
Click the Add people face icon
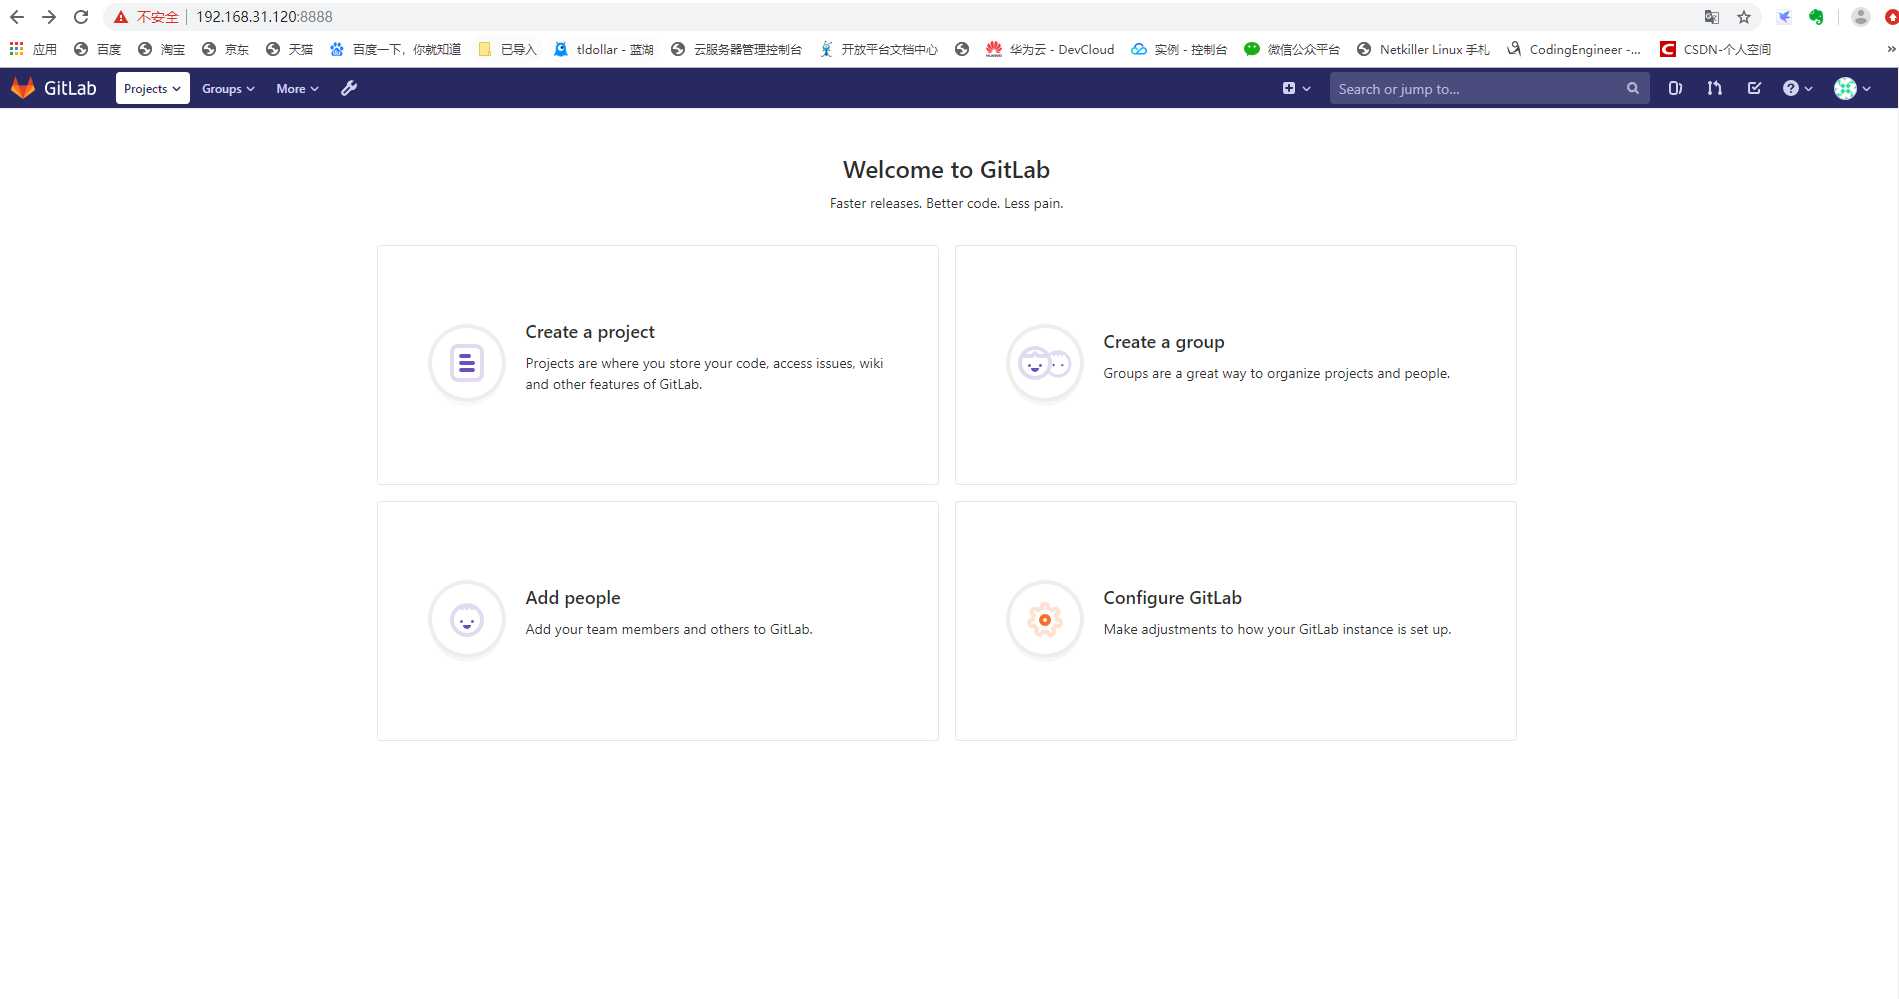coord(466,620)
